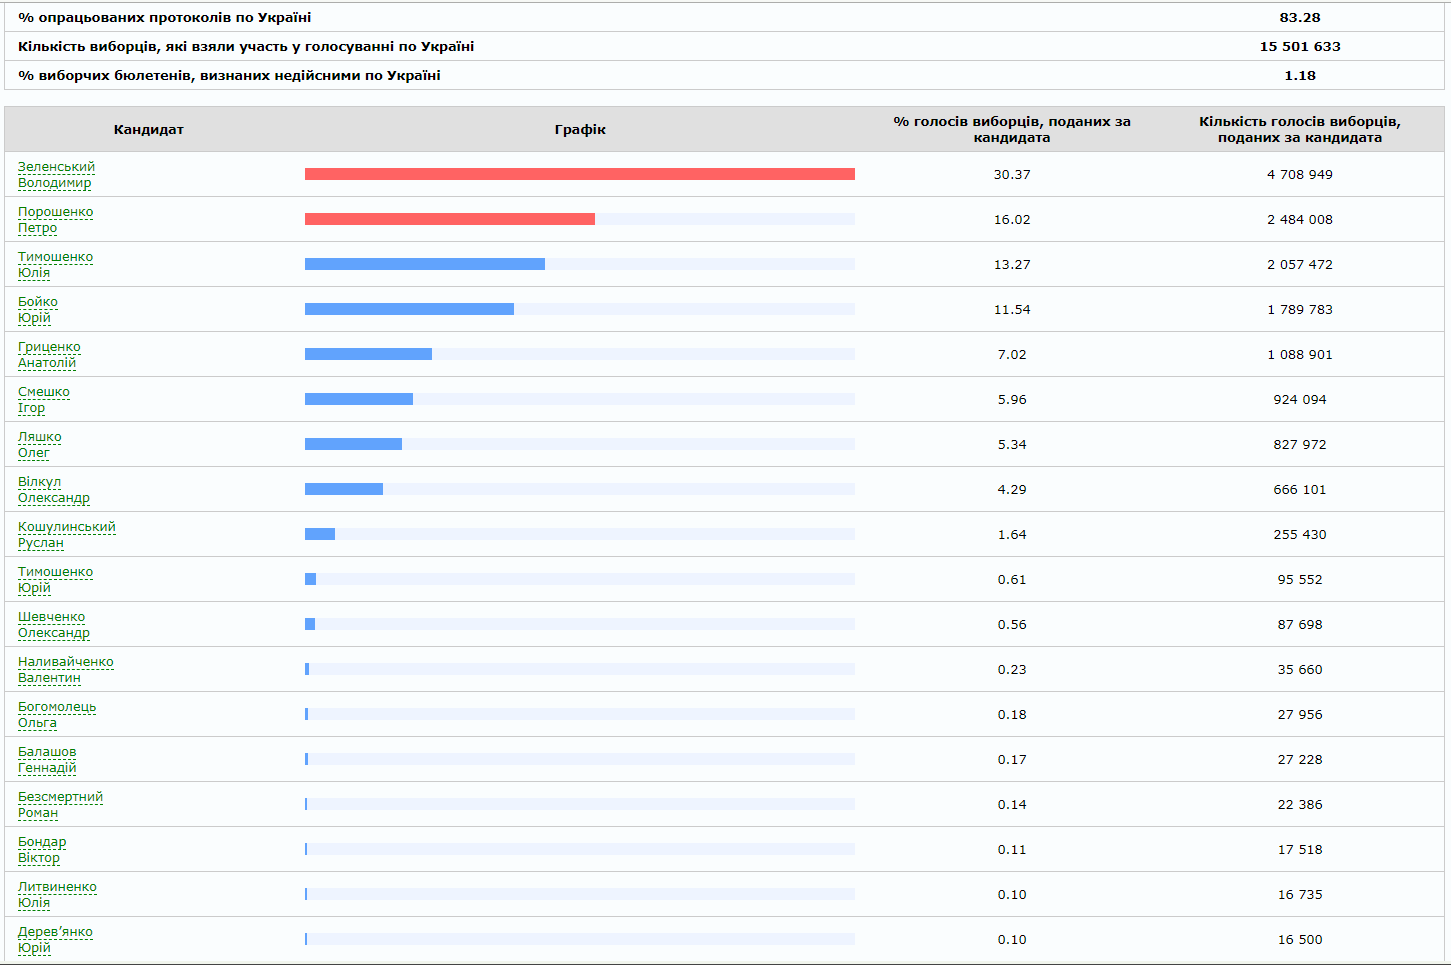Open candidate link Зеленський Володимир

(x=56, y=167)
